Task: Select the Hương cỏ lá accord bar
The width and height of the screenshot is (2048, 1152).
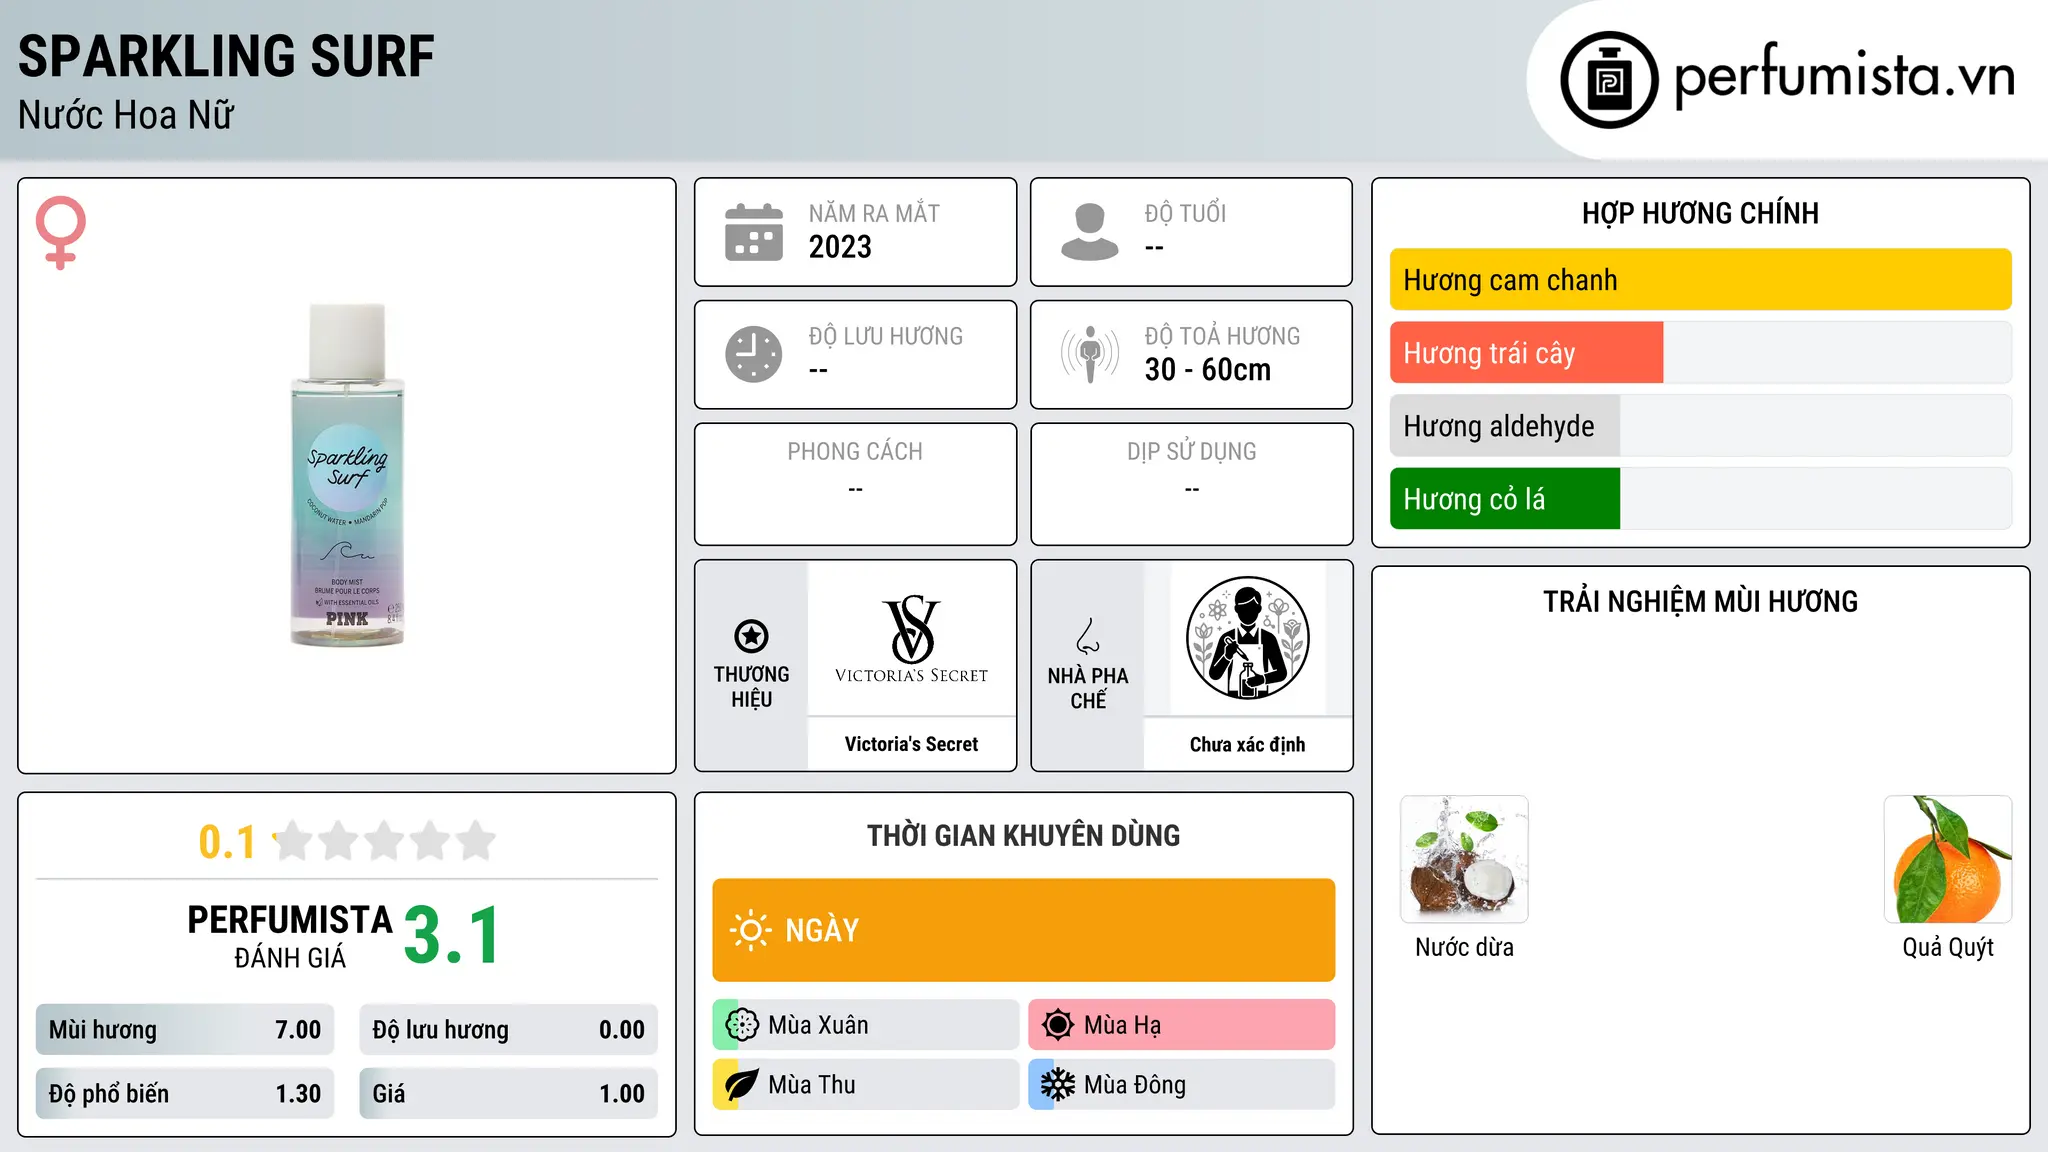Action: click(1701, 499)
